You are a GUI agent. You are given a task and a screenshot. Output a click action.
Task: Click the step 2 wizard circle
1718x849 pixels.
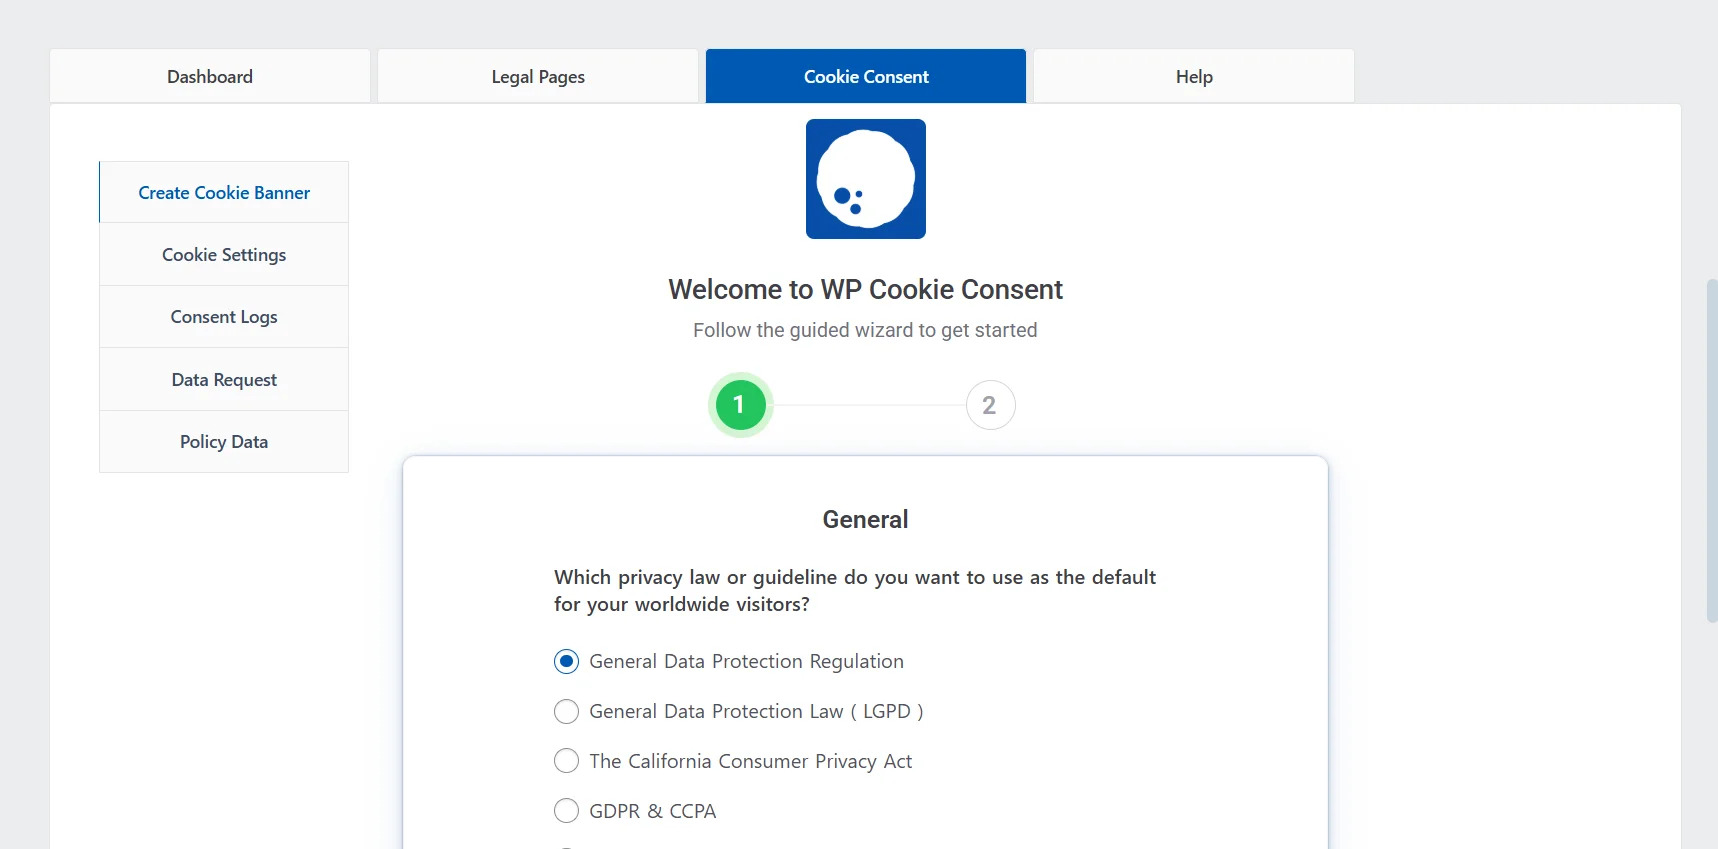[990, 405]
